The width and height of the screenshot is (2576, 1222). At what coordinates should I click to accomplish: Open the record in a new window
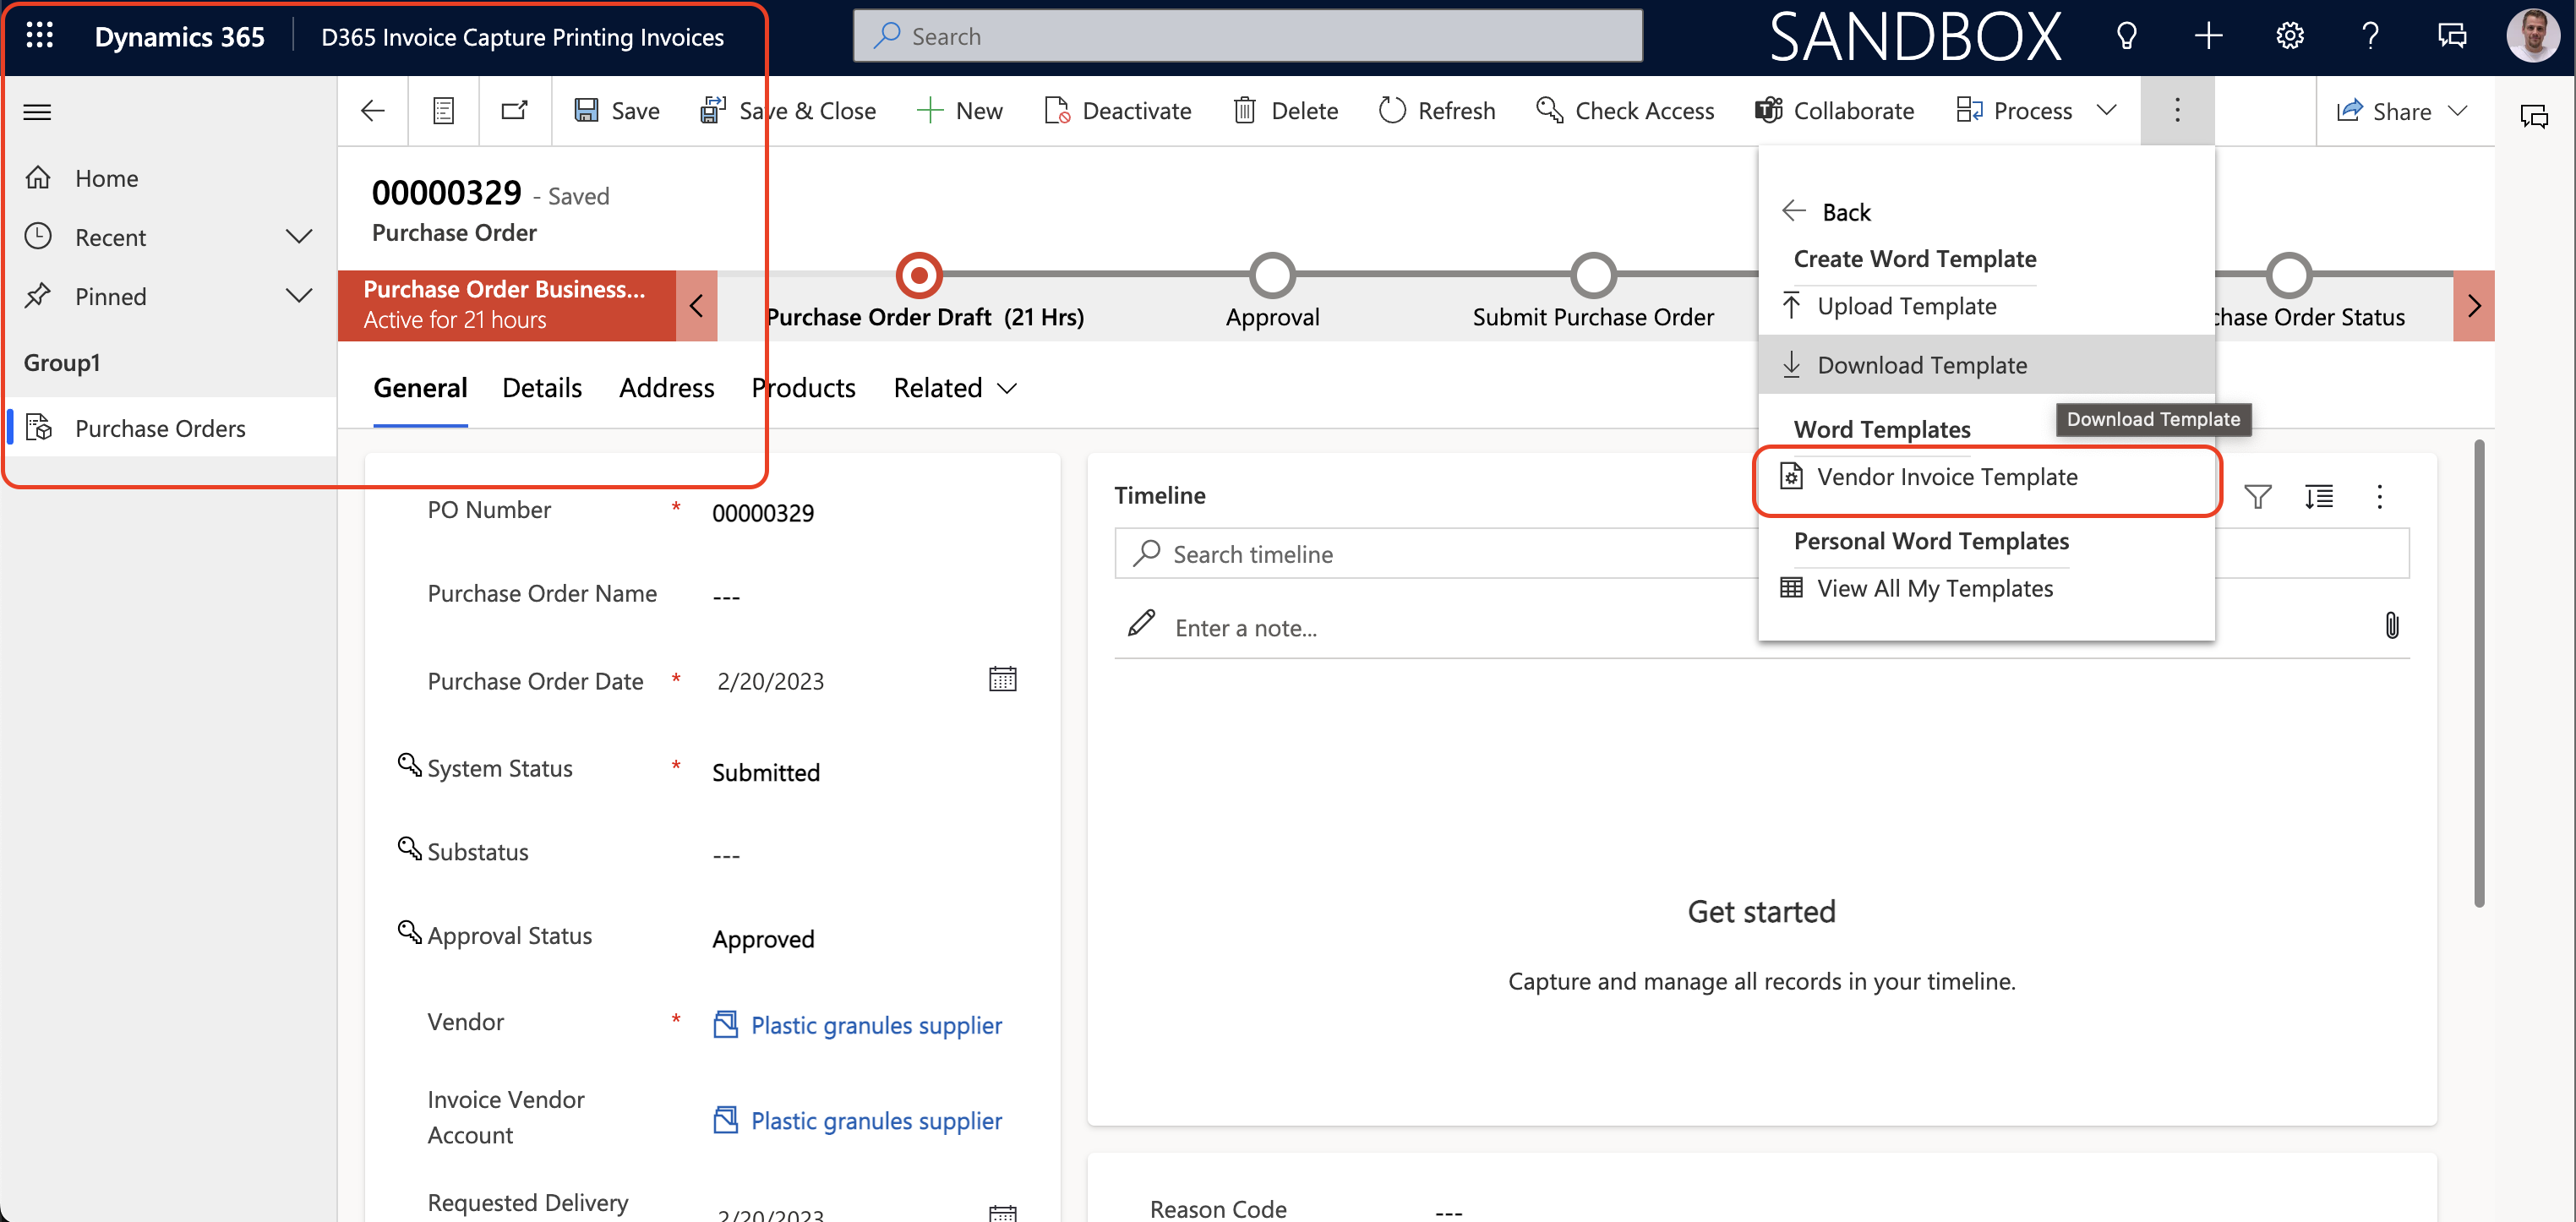click(x=514, y=110)
